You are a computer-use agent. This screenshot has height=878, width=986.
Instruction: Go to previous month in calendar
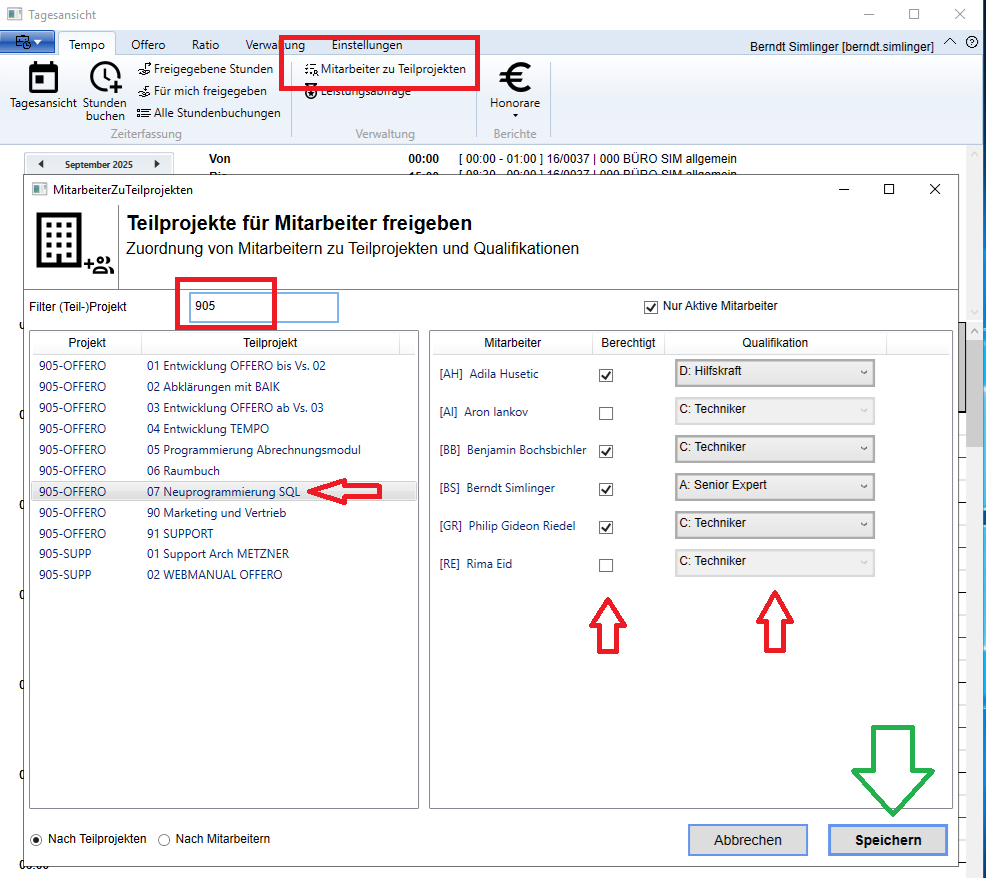tap(41, 164)
